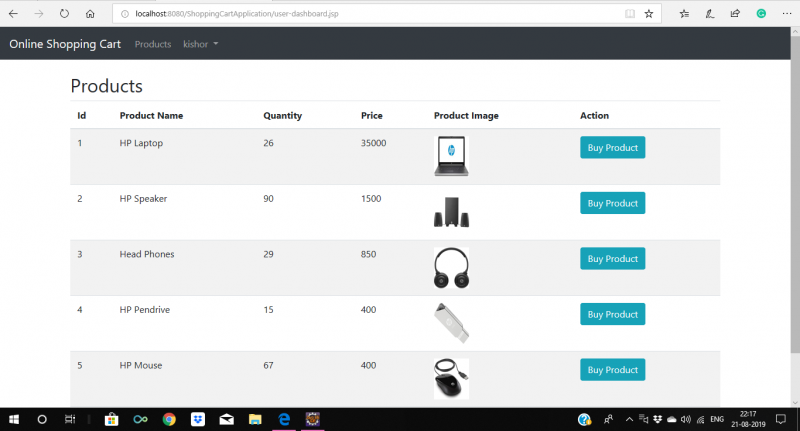Click the share page icon
This screenshot has height=431, width=800.
735,14
